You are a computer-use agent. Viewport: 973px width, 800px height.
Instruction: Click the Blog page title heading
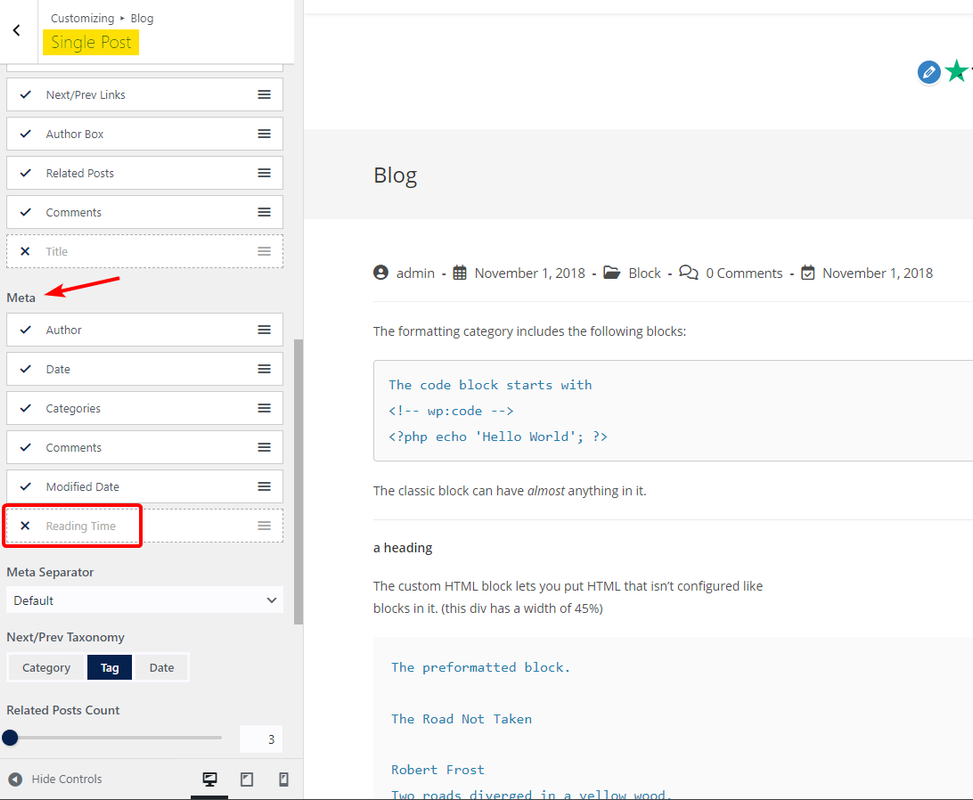tap(395, 175)
